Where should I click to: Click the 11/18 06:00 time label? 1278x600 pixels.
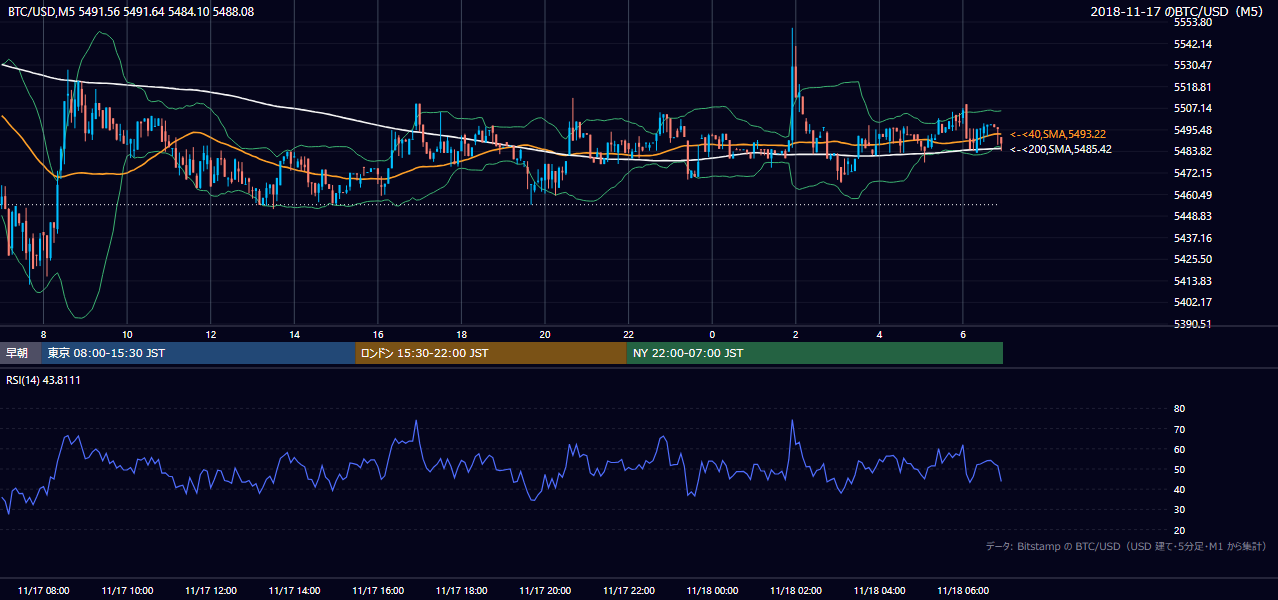(x=962, y=590)
